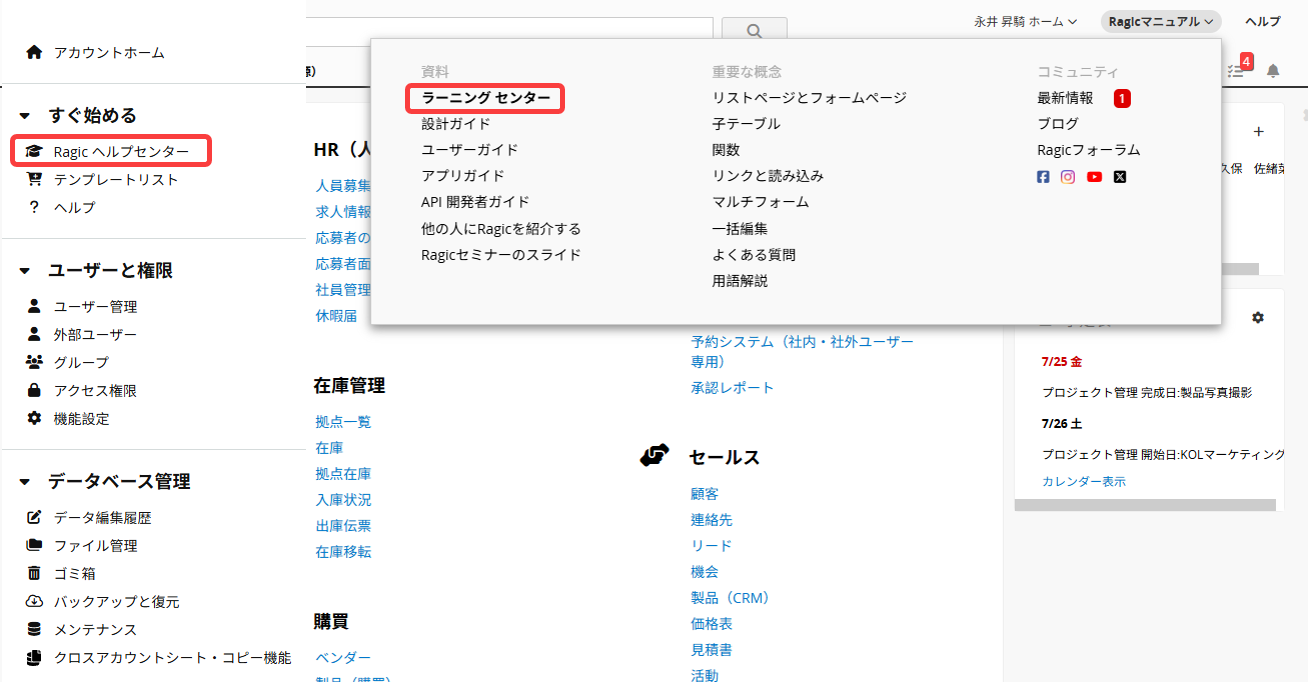Click the カレンダー表示 link

(1084, 482)
